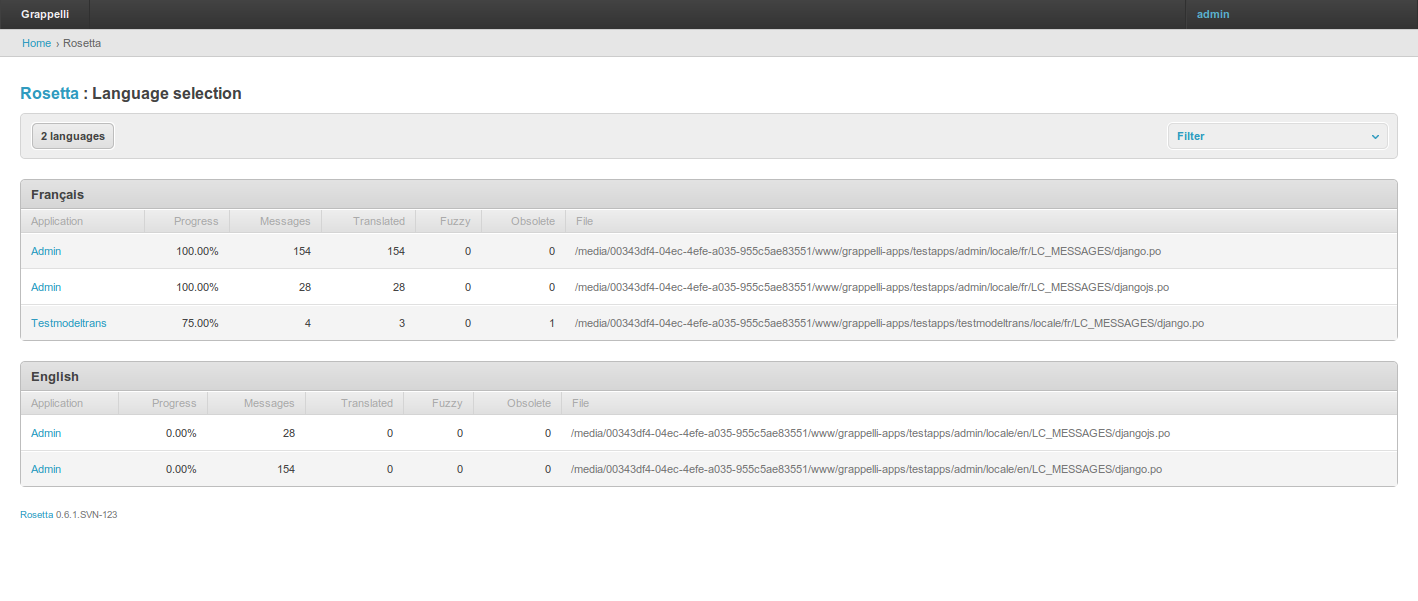1418x601 pixels.
Task: Click the fr admin djangojs.po file path
Action: tap(872, 287)
